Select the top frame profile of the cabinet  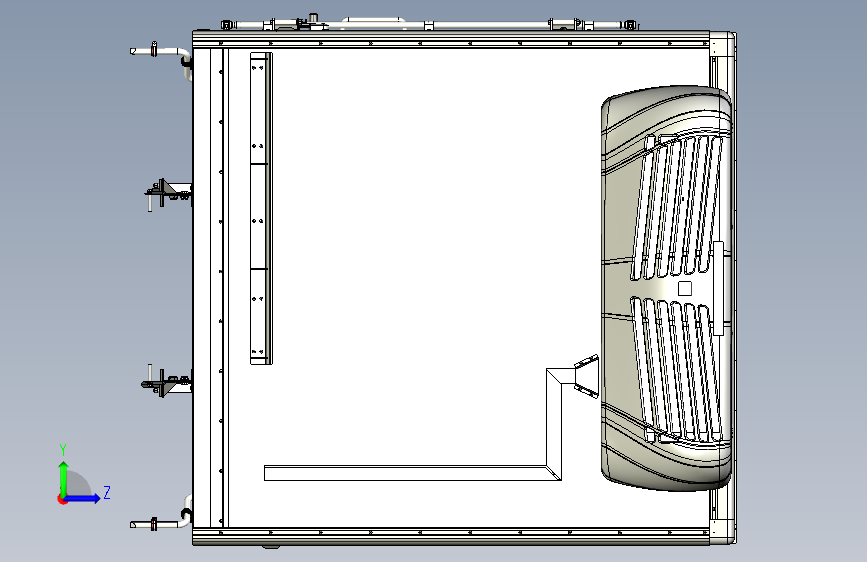451,39
